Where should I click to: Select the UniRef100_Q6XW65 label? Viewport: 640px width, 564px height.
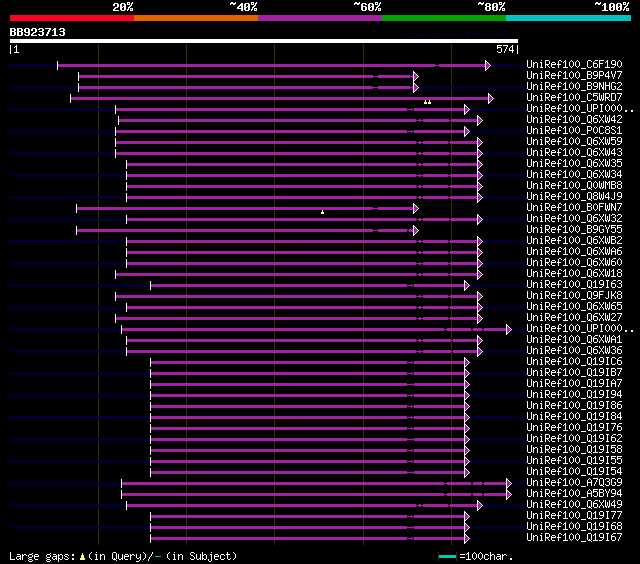(x=574, y=307)
